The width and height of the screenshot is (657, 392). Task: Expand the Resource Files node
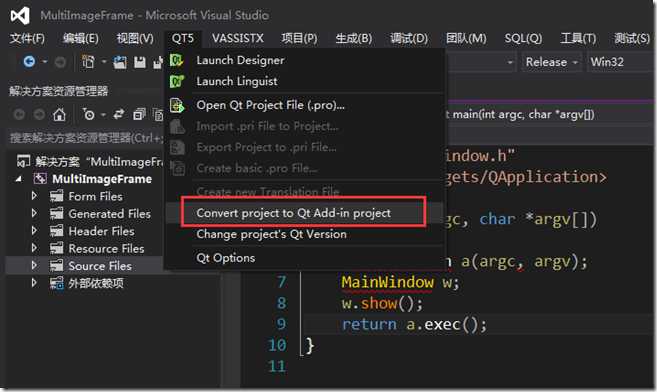[34, 248]
